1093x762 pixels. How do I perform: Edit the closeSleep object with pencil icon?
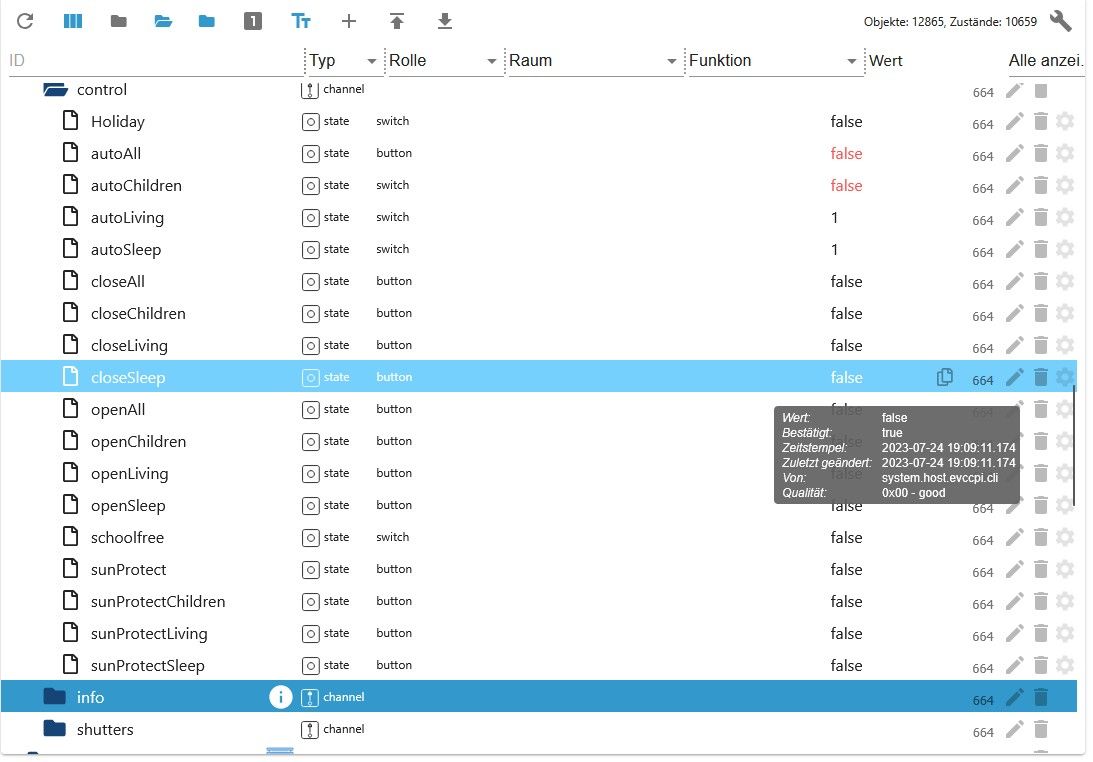(x=1015, y=377)
